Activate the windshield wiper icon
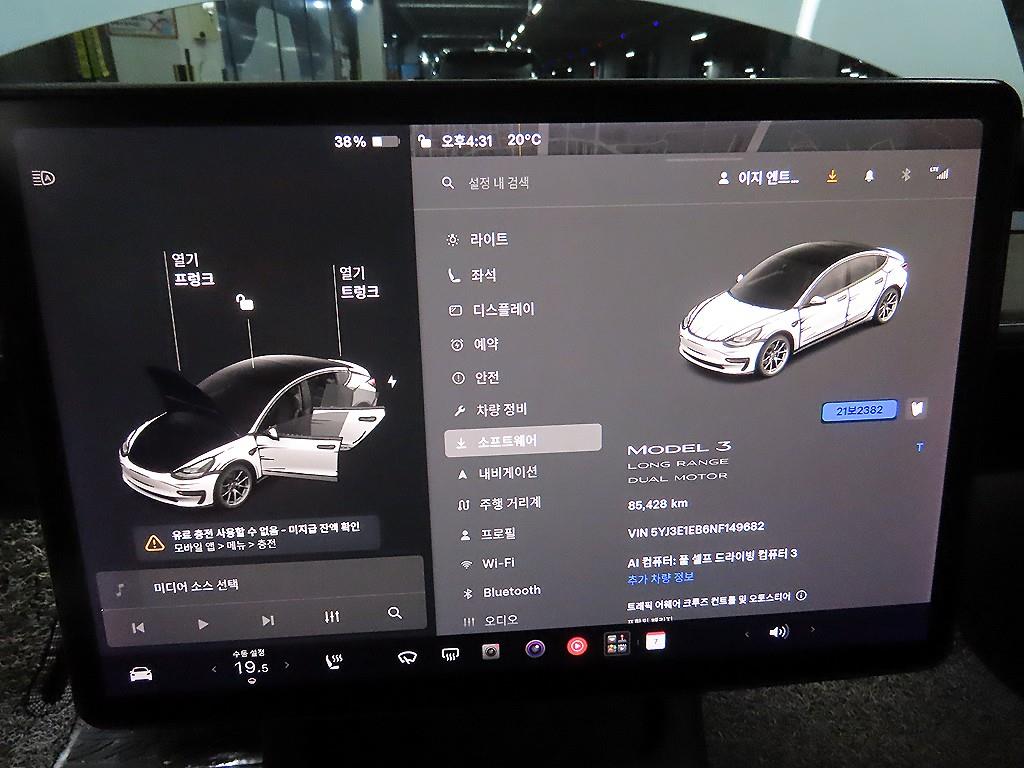This screenshot has width=1024, height=768. (x=408, y=657)
